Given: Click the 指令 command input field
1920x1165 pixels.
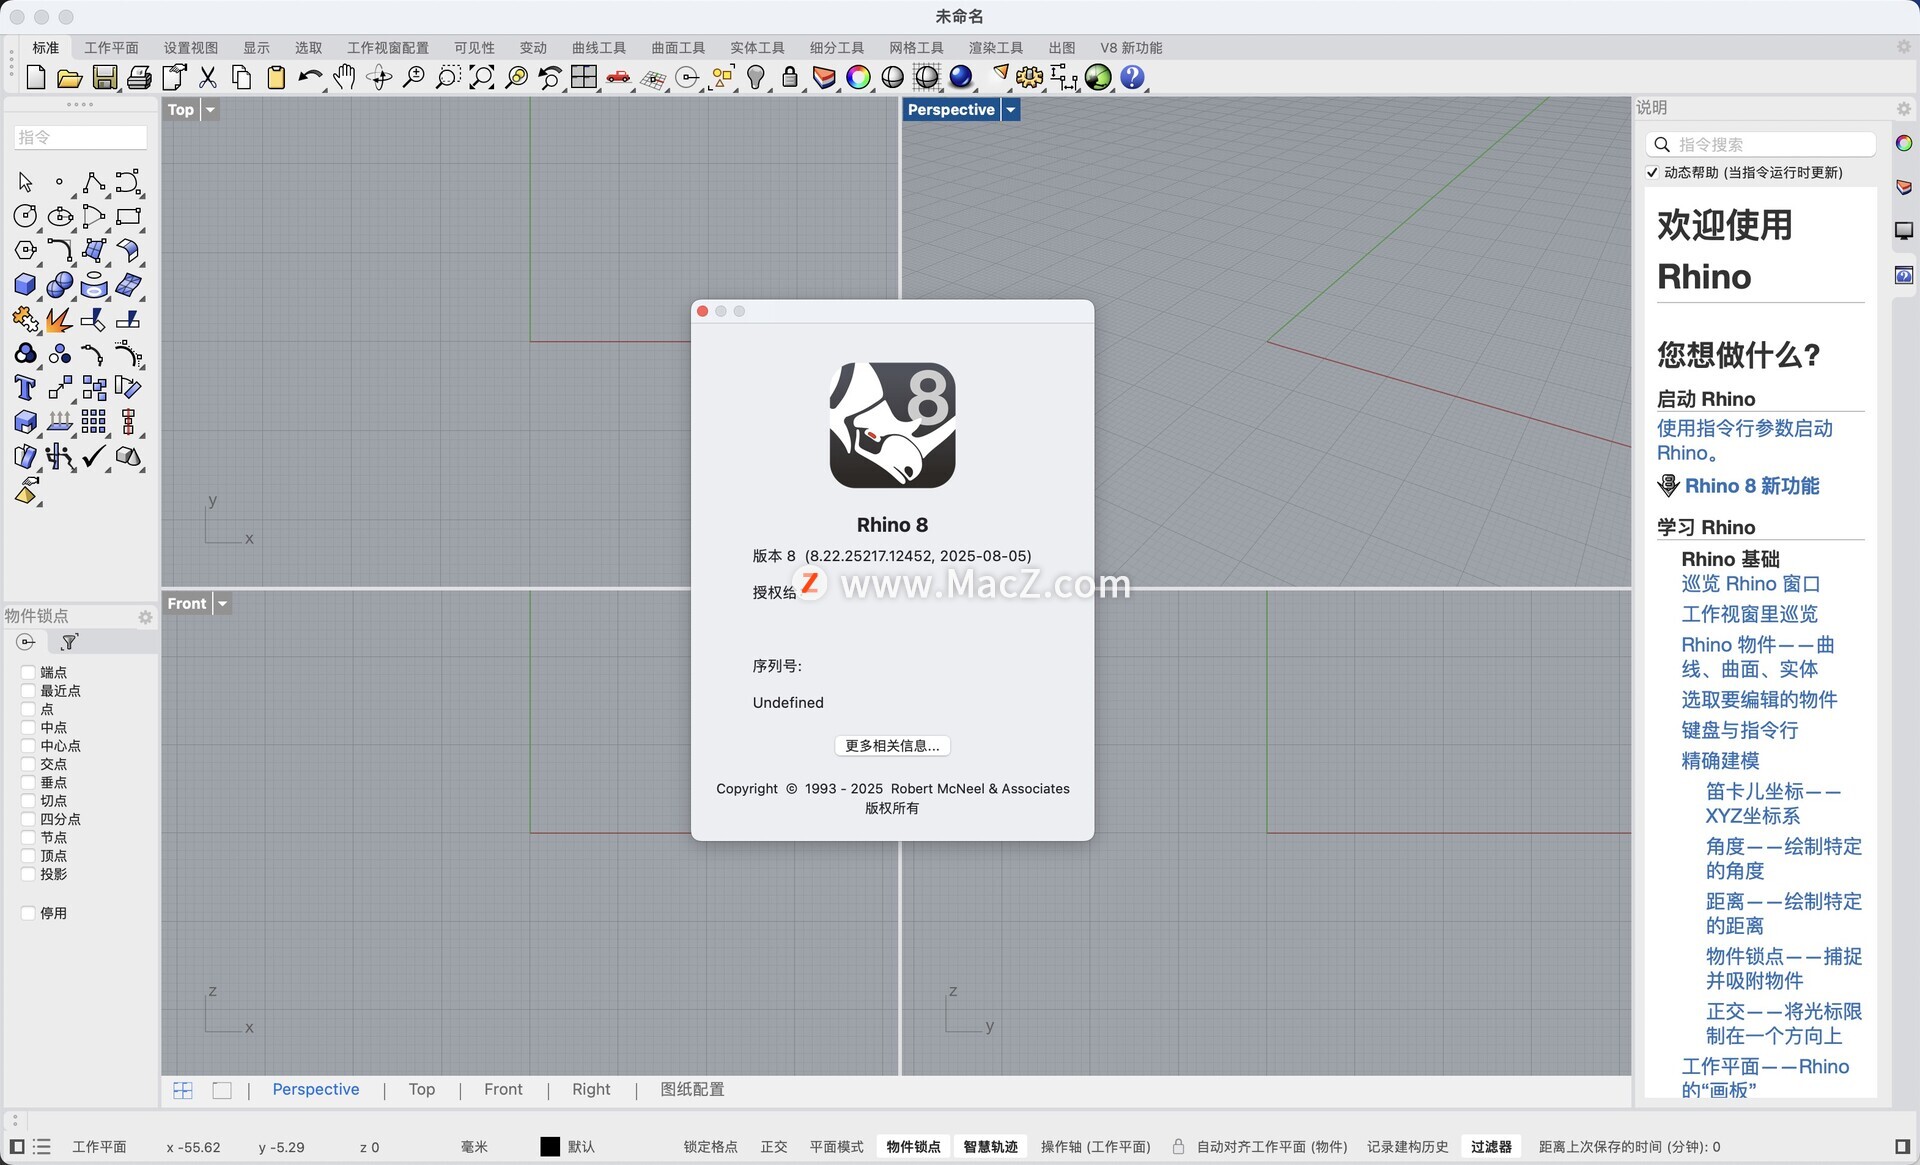Looking at the screenshot, I should pyautogui.click(x=81, y=137).
